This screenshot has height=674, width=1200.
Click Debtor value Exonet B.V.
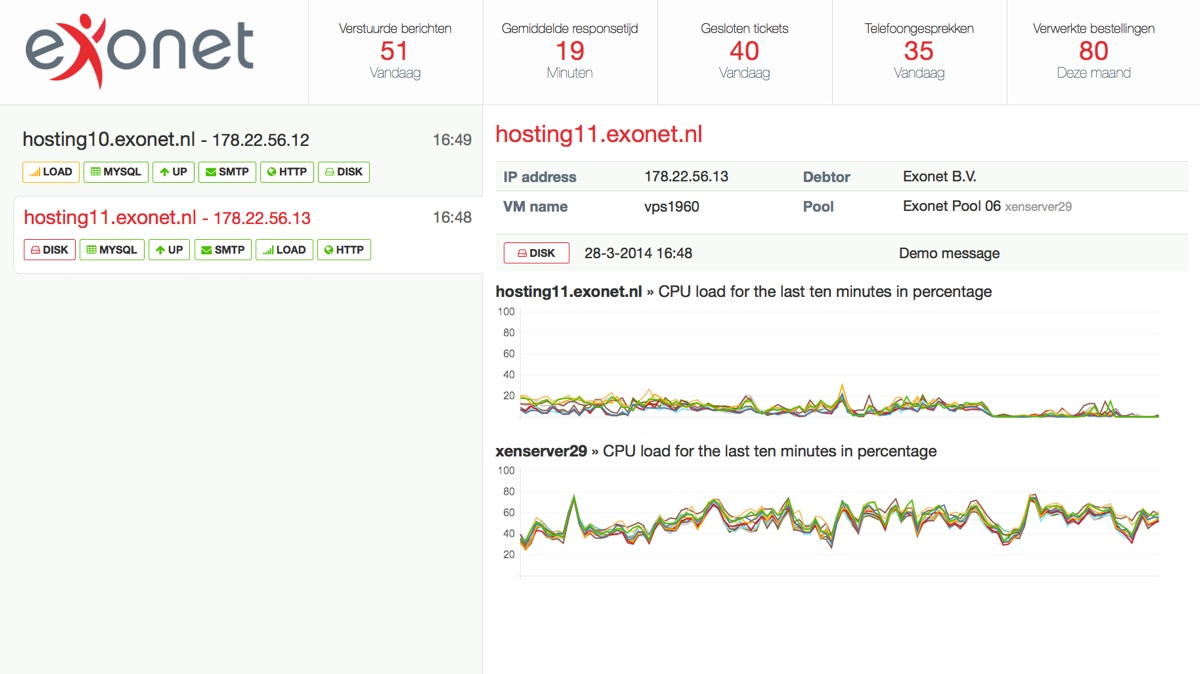coord(939,177)
